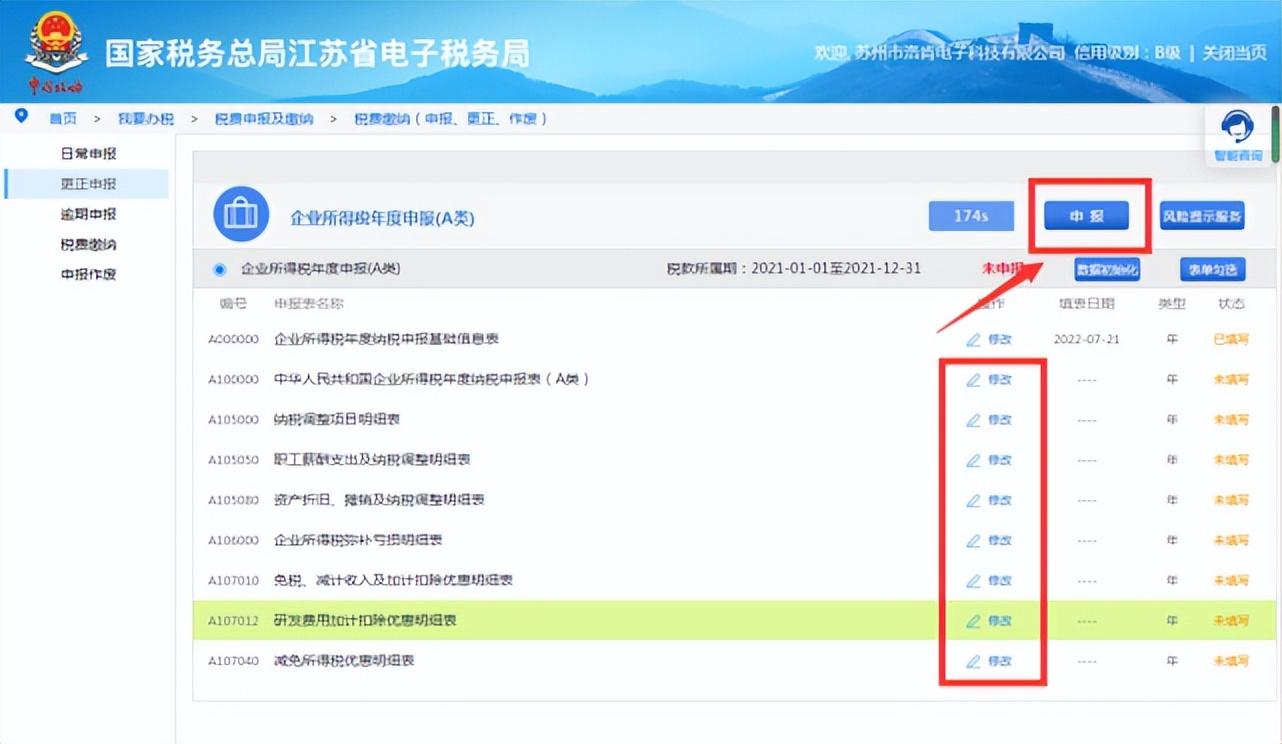
Task: Click the text 资产折旧、摊销及纳税调整明细表
Action: click(379, 500)
